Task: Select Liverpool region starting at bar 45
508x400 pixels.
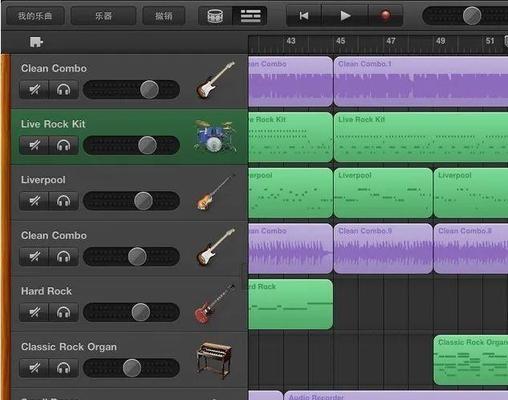Action: click(x=383, y=193)
